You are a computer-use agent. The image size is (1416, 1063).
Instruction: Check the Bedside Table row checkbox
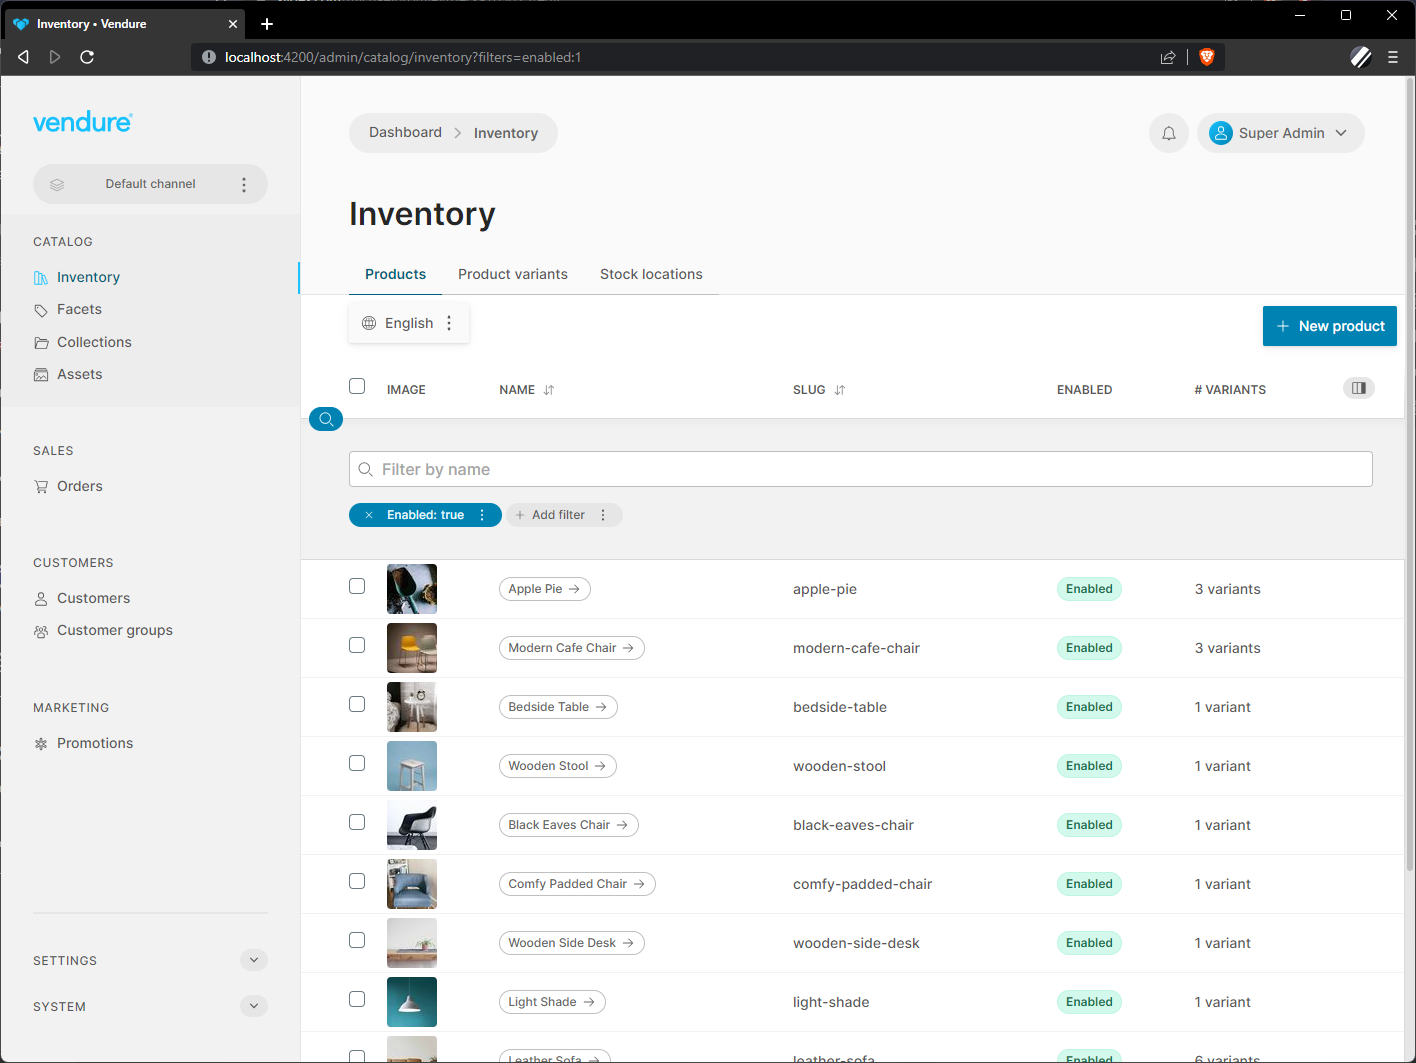(357, 704)
